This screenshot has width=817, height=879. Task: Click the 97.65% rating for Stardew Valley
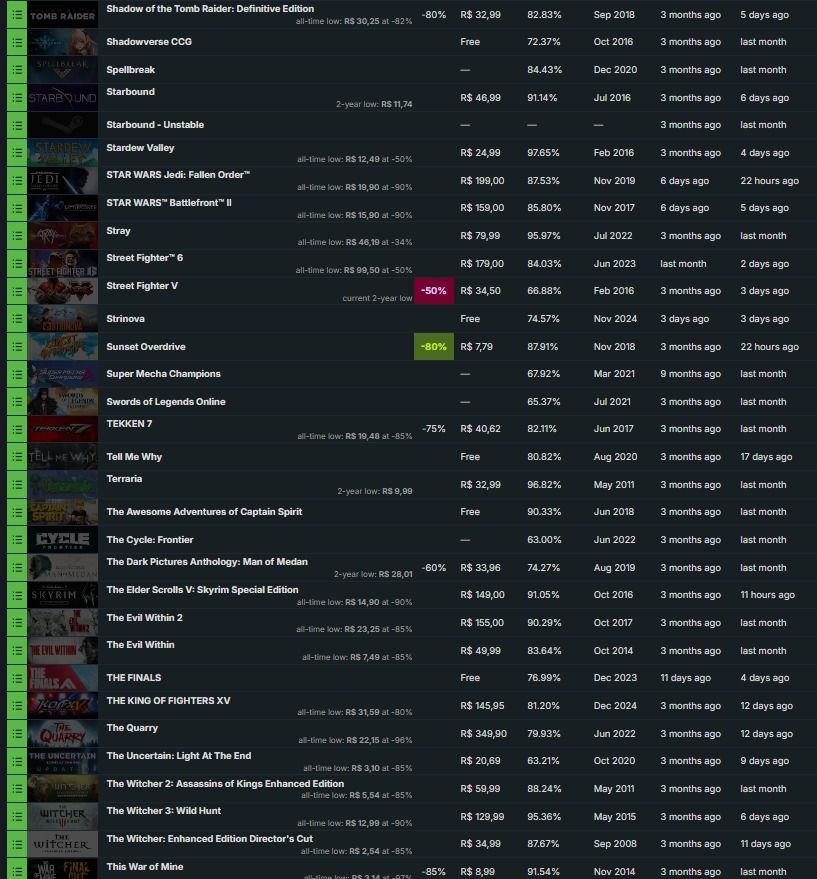543,152
